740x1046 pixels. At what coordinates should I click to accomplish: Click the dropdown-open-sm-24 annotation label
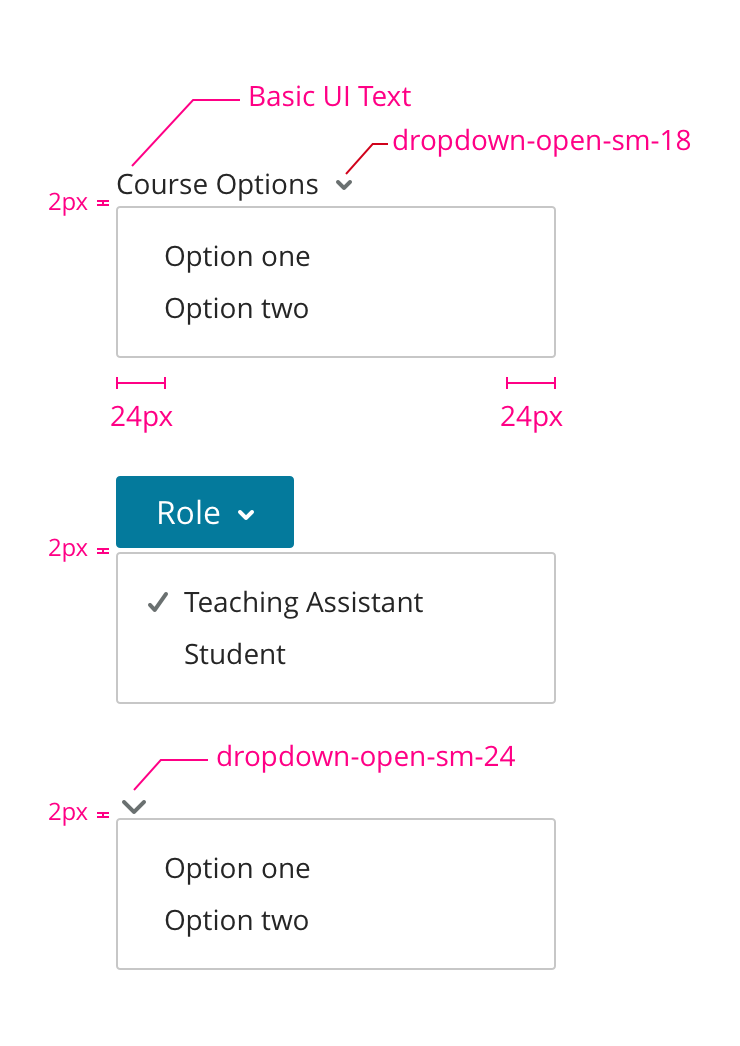point(365,757)
